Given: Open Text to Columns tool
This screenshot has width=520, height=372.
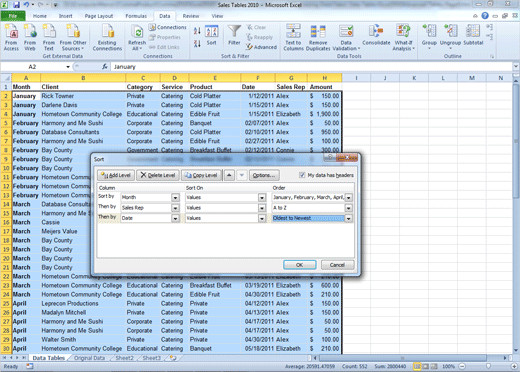Looking at the screenshot, I should click(x=293, y=37).
